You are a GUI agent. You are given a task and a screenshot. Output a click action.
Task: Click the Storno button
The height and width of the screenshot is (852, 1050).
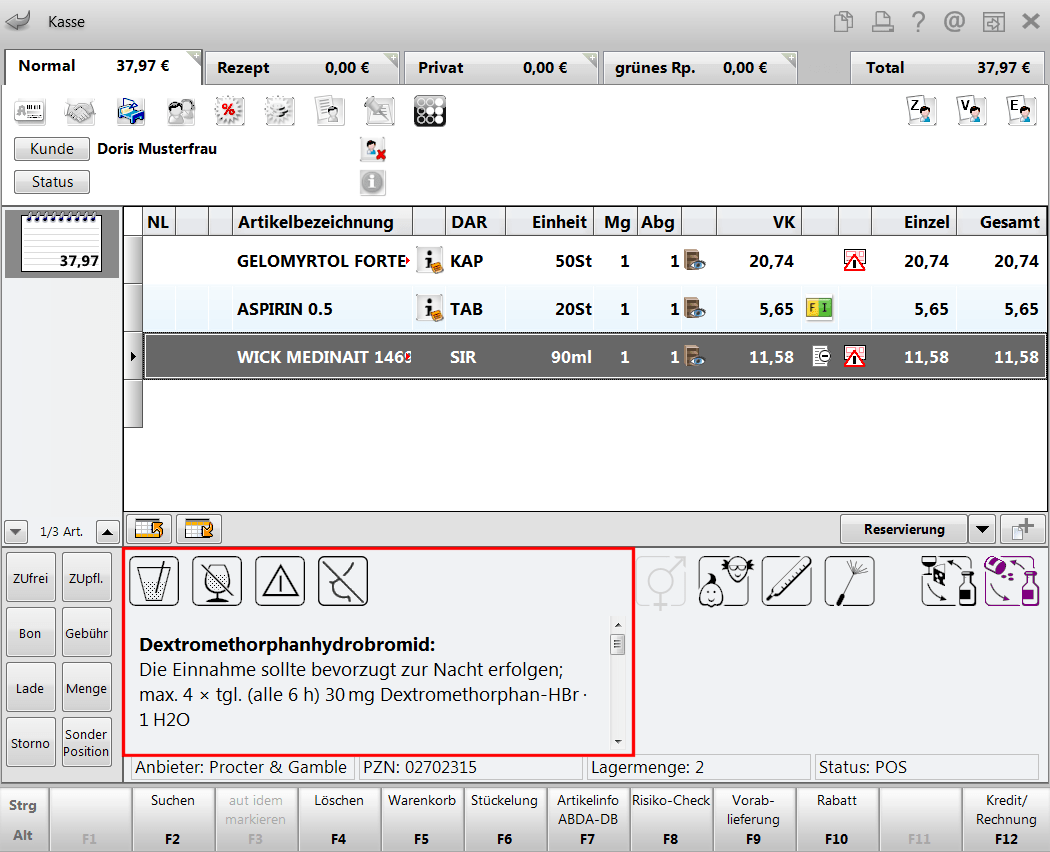31,742
